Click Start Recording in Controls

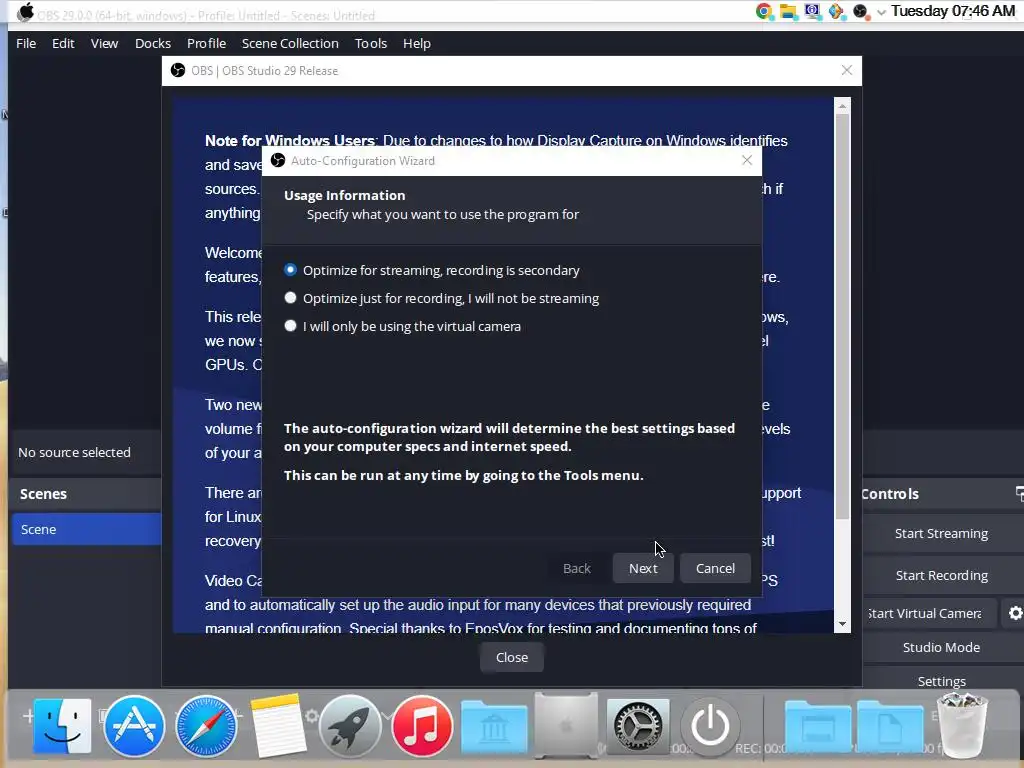pyautogui.click(x=941, y=575)
